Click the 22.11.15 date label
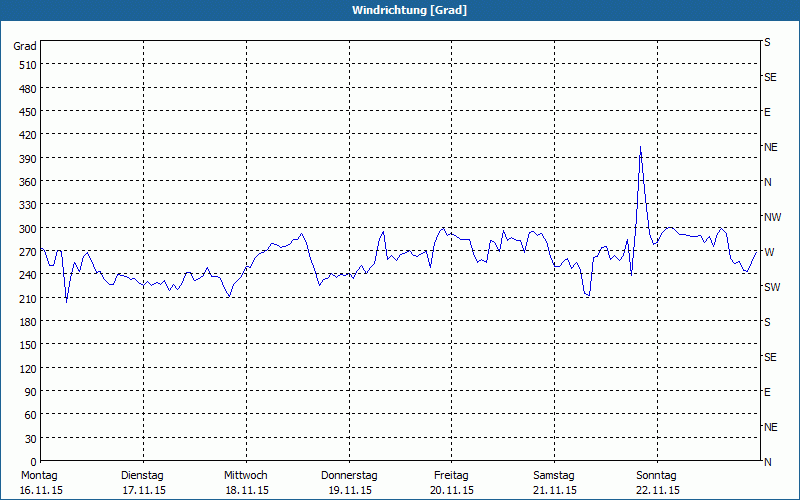 (x=658, y=490)
